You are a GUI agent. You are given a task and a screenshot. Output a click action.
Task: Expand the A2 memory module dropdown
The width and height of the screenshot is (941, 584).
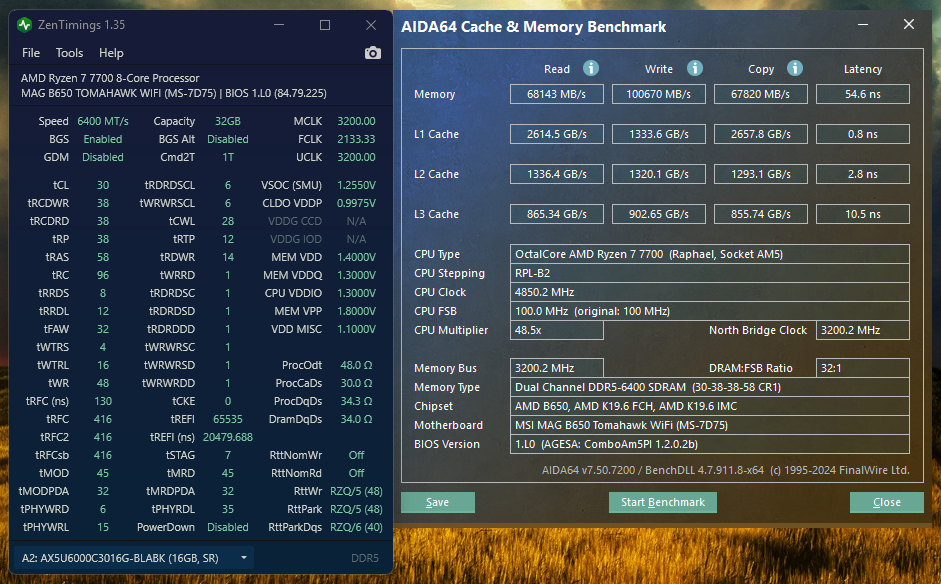[133, 558]
